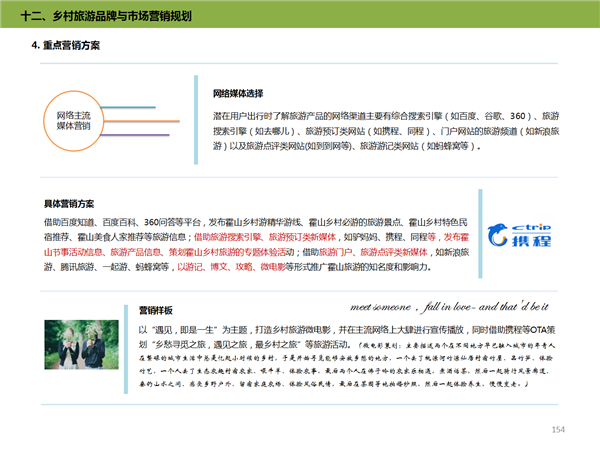Select the orange circle labeled 网络主流媒体营销
Viewport: 600px width, 450px height.
tap(72, 122)
